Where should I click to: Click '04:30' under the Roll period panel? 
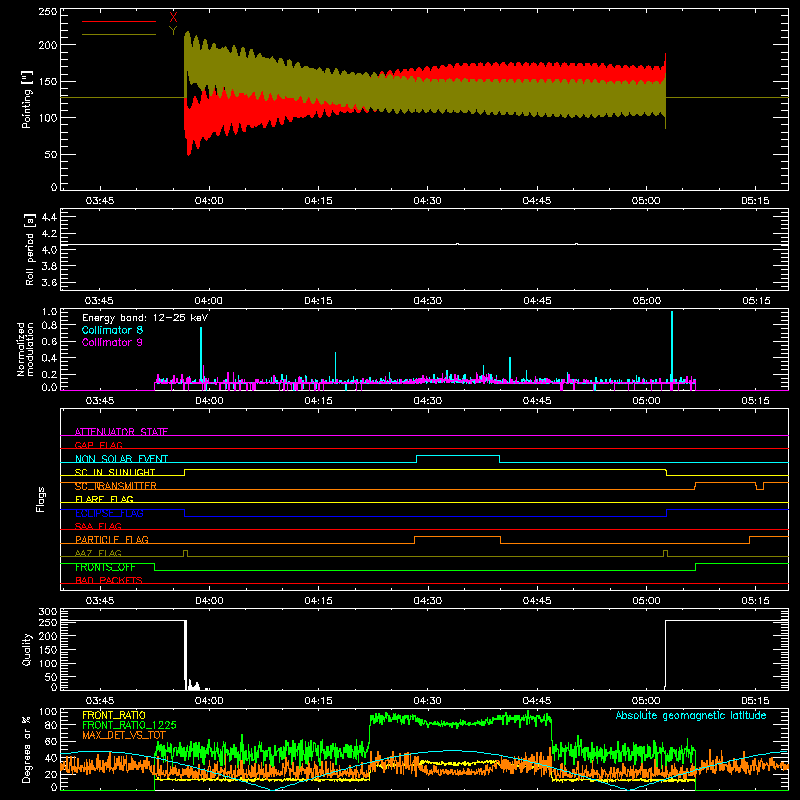[428, 301]
